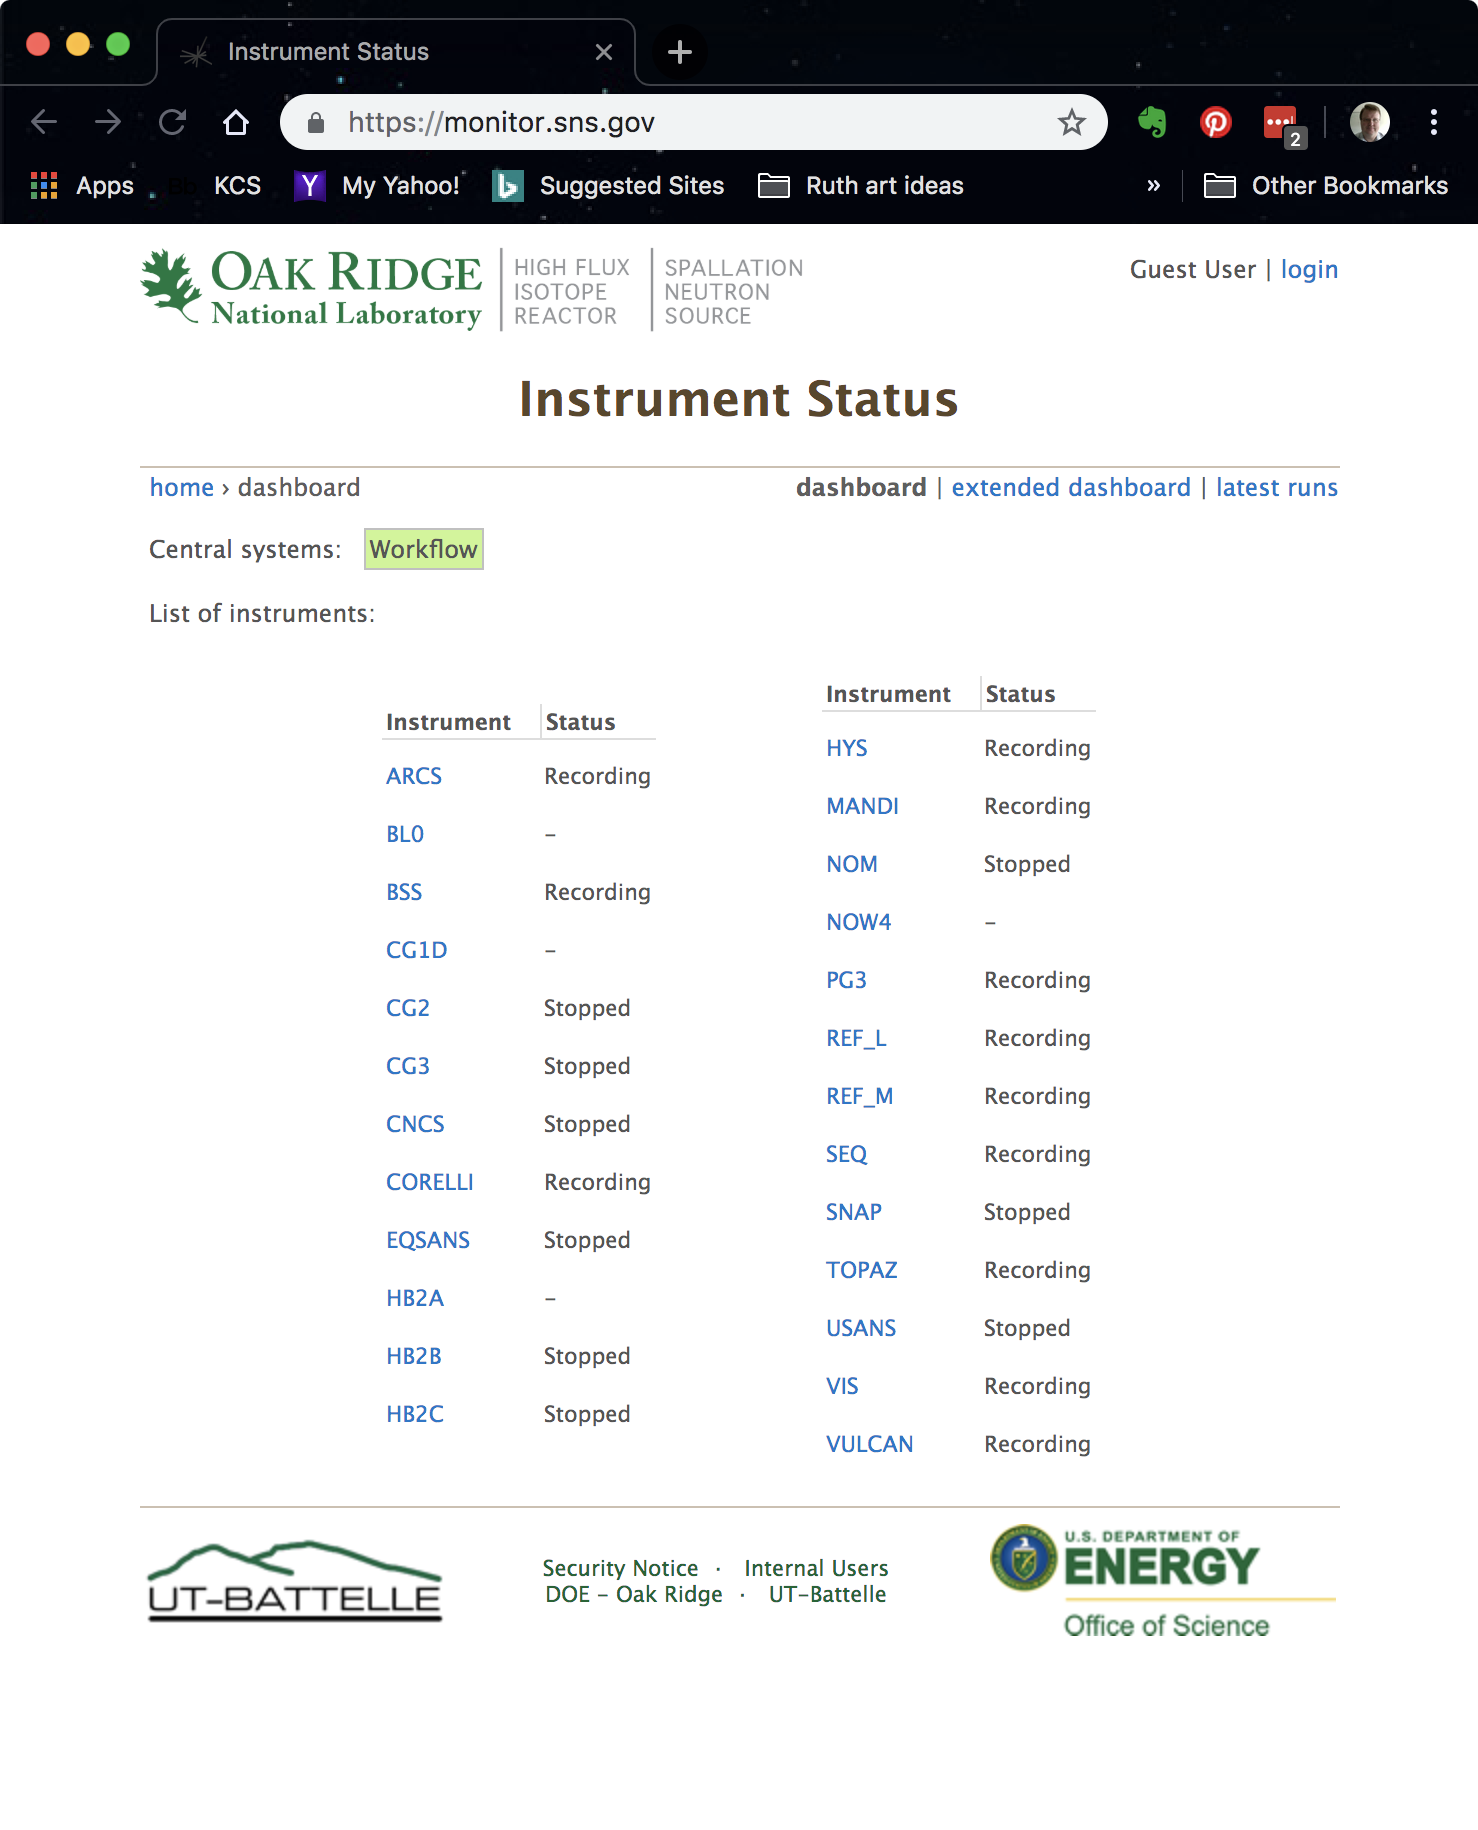
Task: Open a new browser tab
Action: pyautogui.click(x=680, y=52)
